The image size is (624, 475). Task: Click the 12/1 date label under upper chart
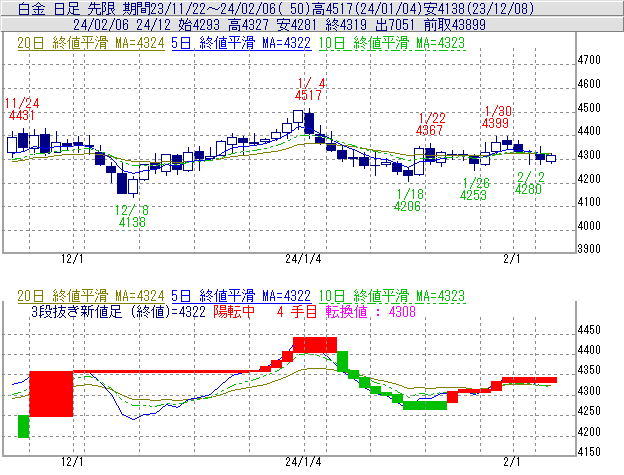tap(72, 259)
